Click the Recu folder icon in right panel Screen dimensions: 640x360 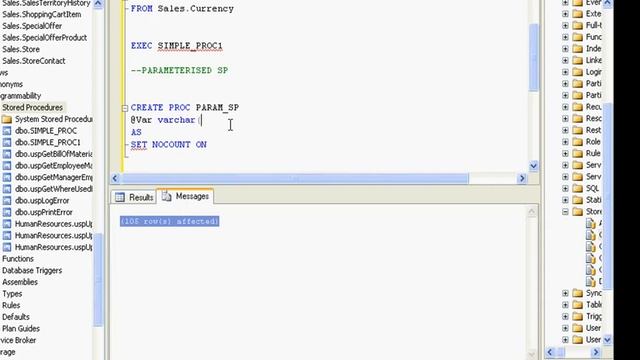pyautogui.click(x=578, y=107)
